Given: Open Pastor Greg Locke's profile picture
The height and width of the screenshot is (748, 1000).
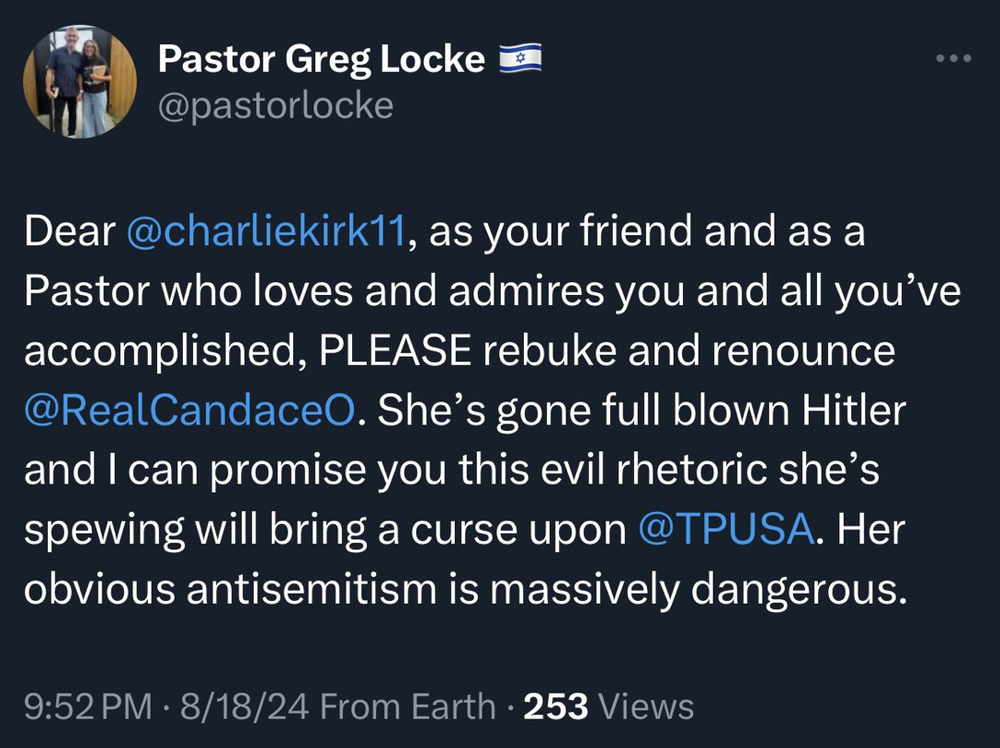Looking at the screenshot, I should pyautogui.click(x=79, y=82).
